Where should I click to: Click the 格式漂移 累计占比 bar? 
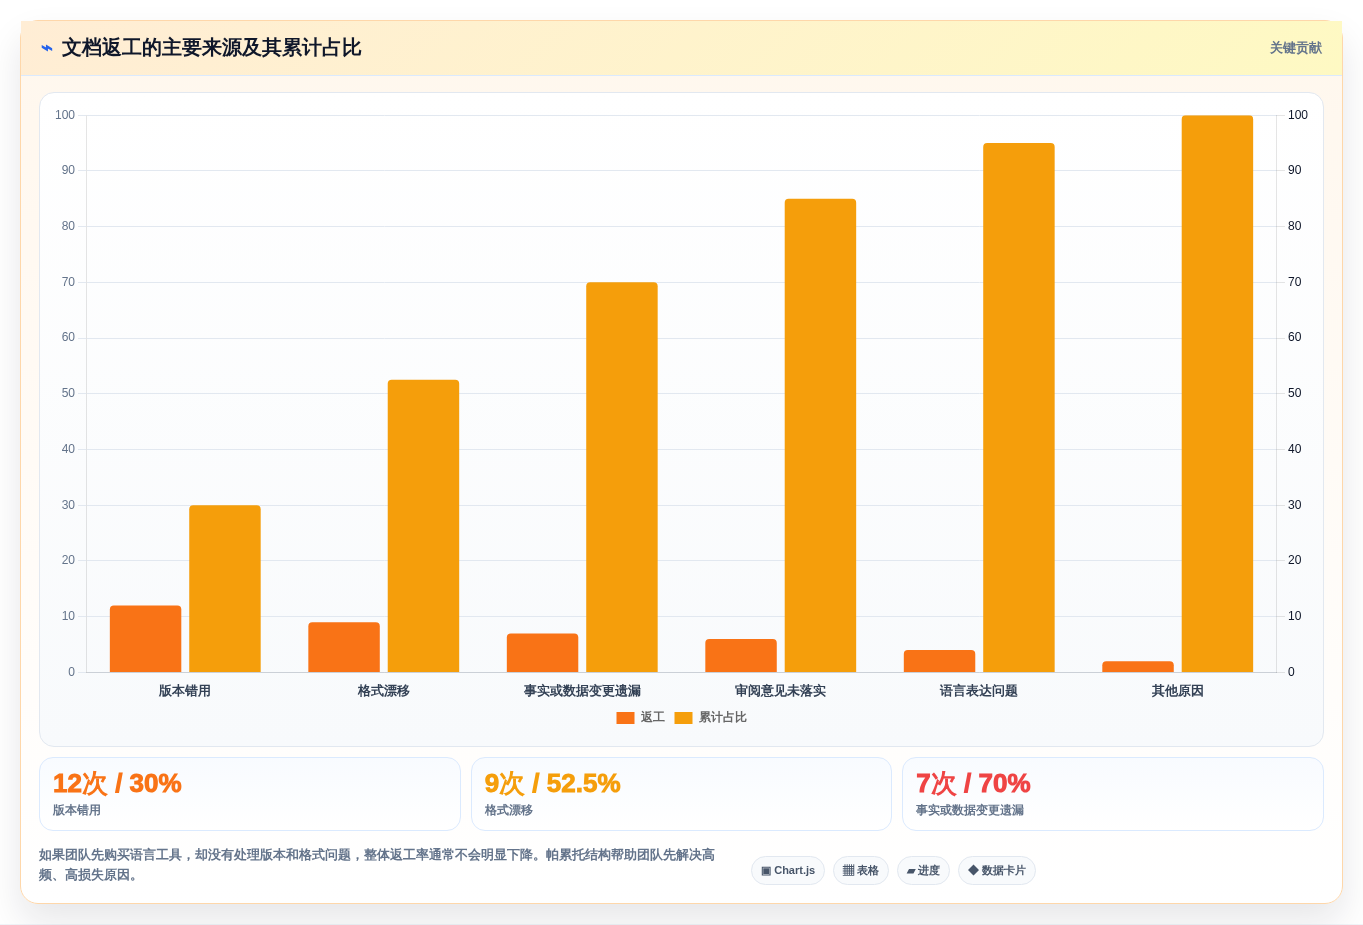pyautogui.click(x=423, y=526)
